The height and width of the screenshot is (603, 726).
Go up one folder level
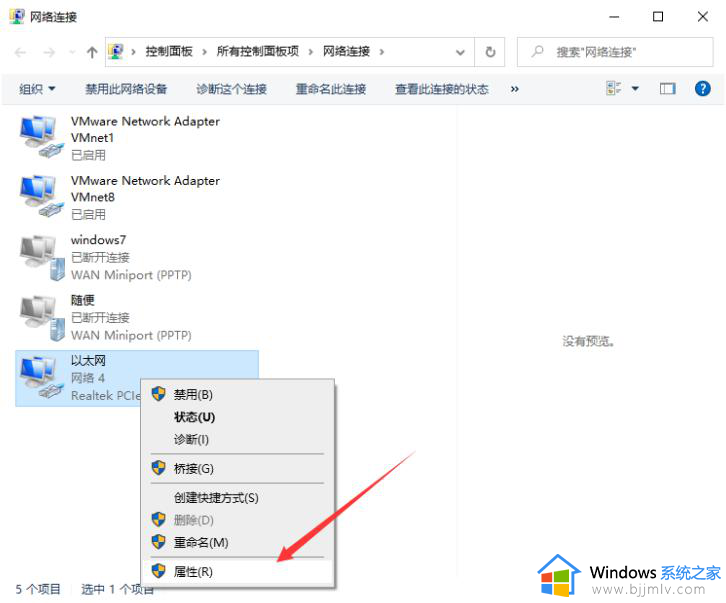tap(92, 52)
